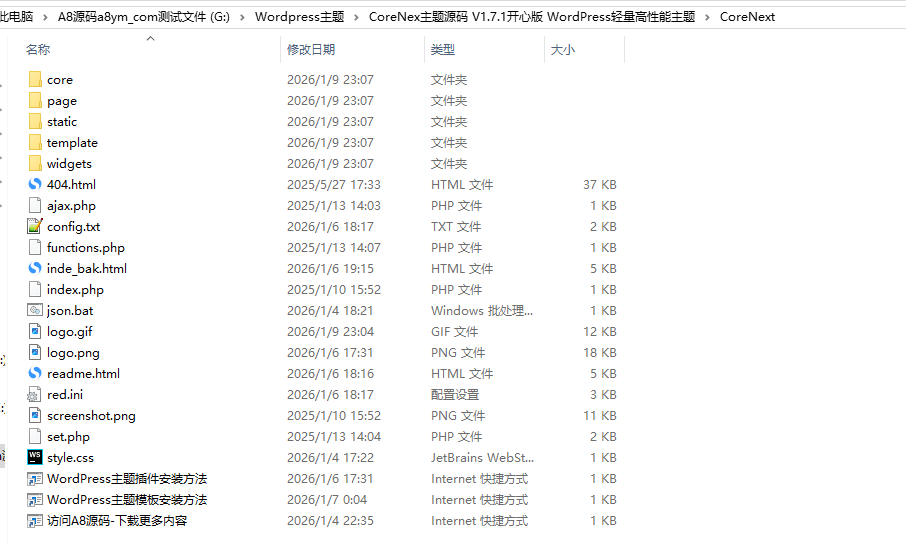Select the page folder icon
906x545 pixels.
35,101
